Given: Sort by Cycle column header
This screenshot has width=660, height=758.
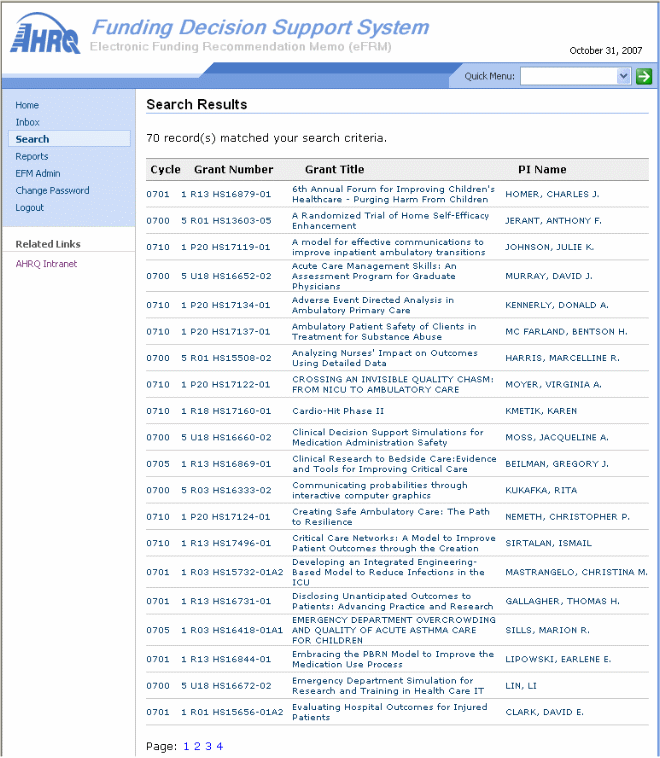Looking at the screenshot, I should pyautogui.click(x=165, y=170).
